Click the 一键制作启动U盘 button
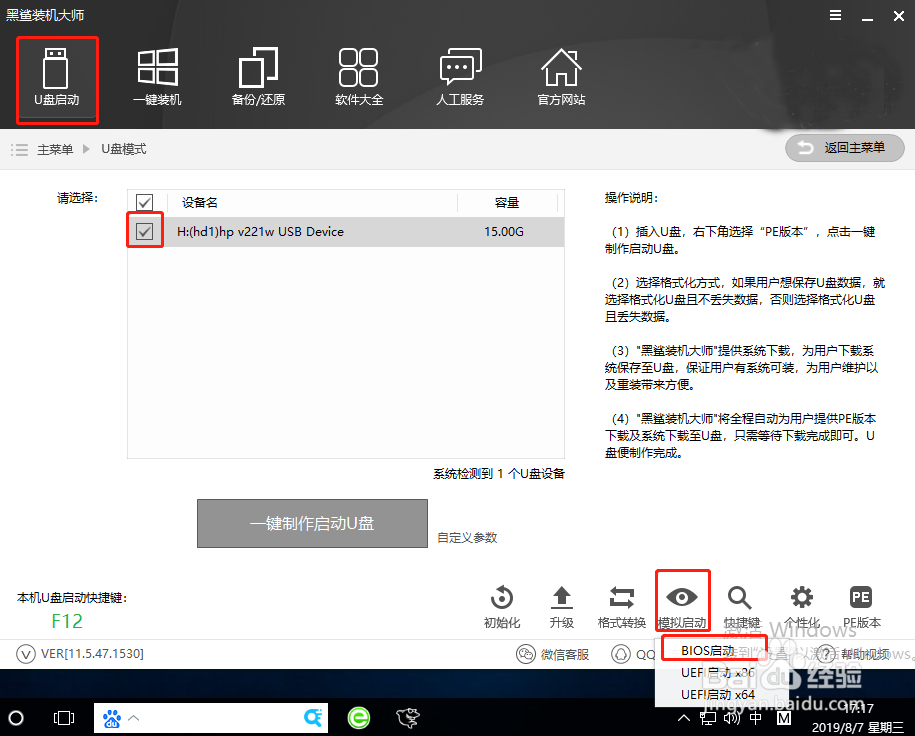The image size is (915, 736). click(312, 523)
